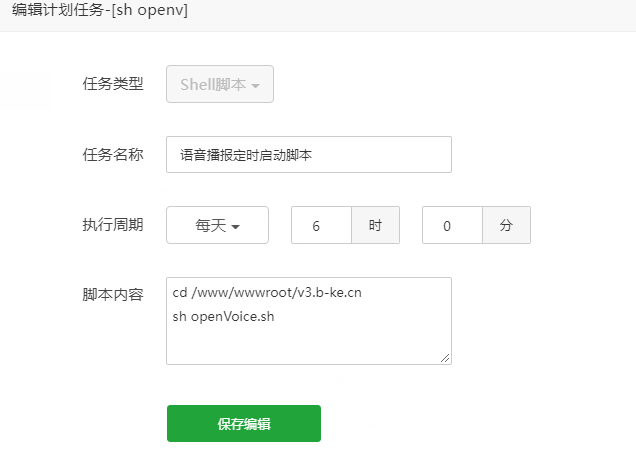Place cursor on the sh openVoice.sh line

coord(223,316)
